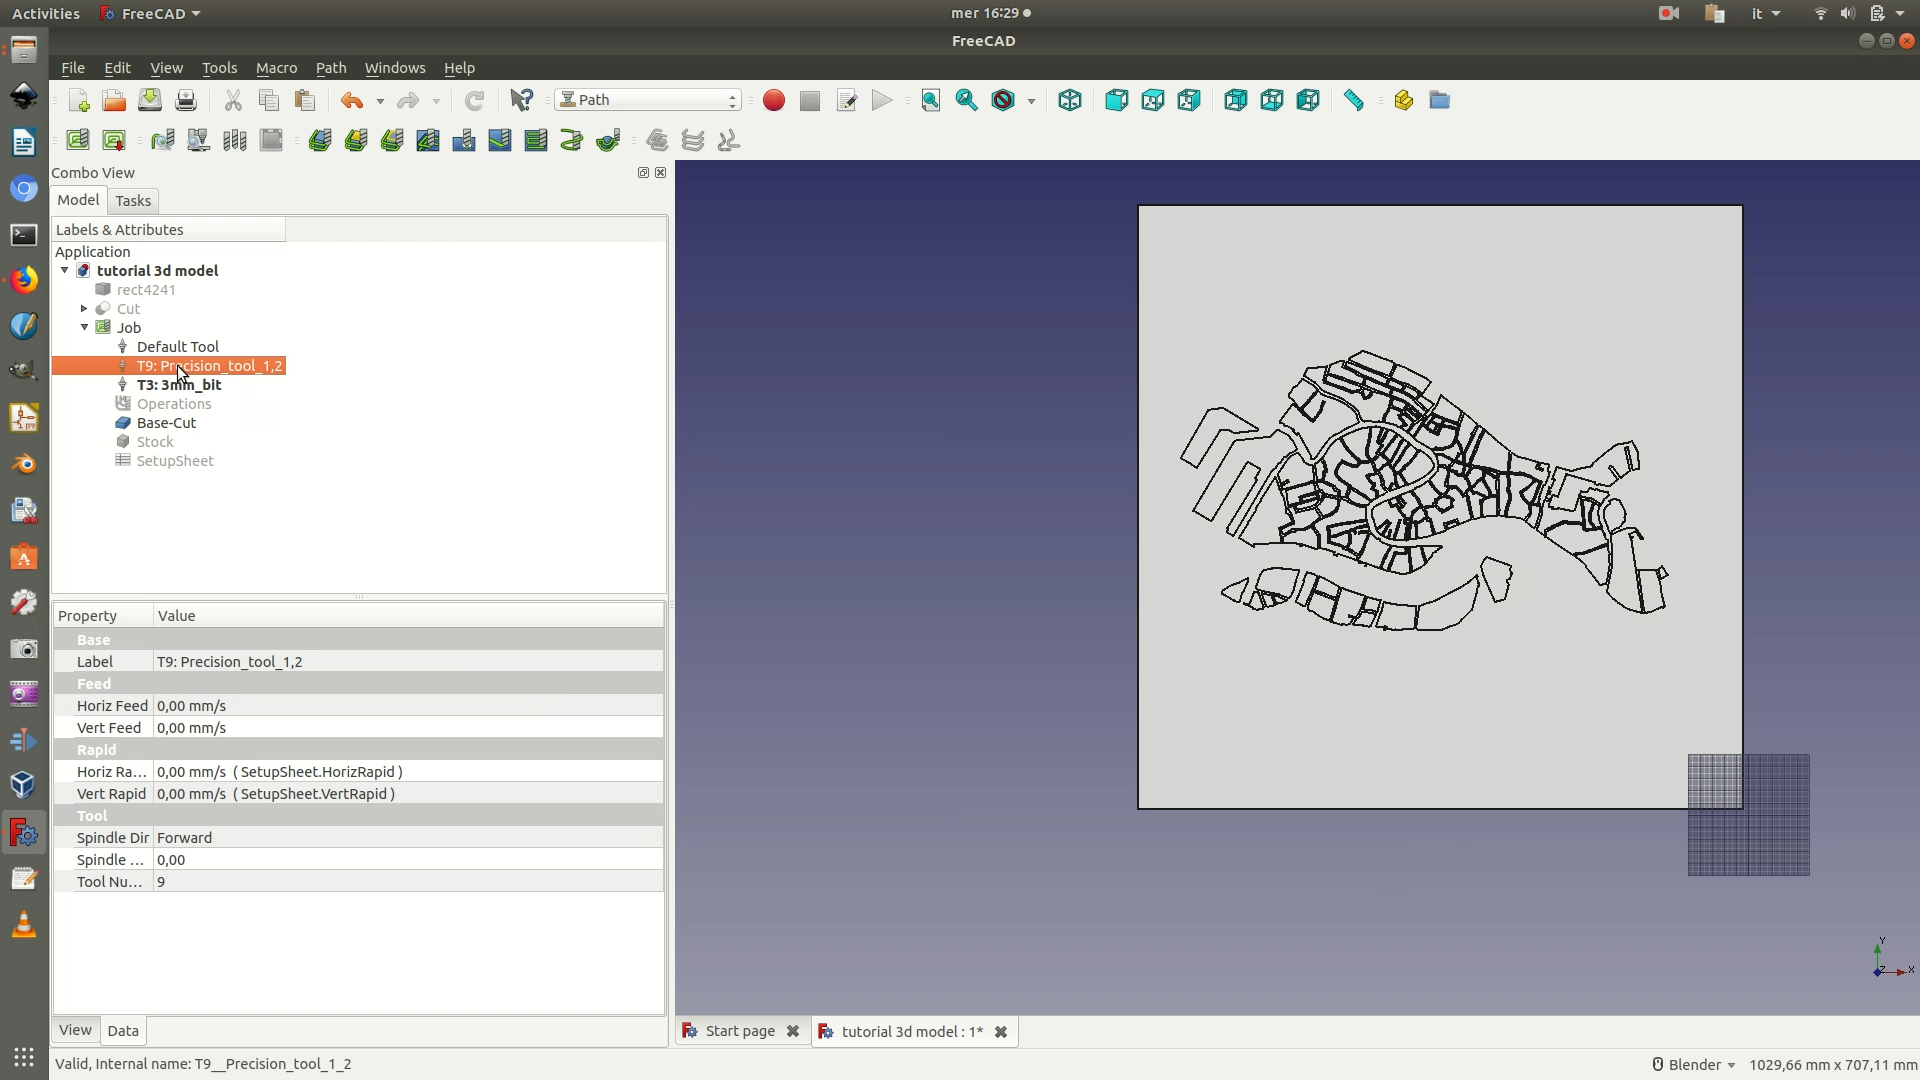
Task: Click the Refresh icon
Action: [474, 100]
